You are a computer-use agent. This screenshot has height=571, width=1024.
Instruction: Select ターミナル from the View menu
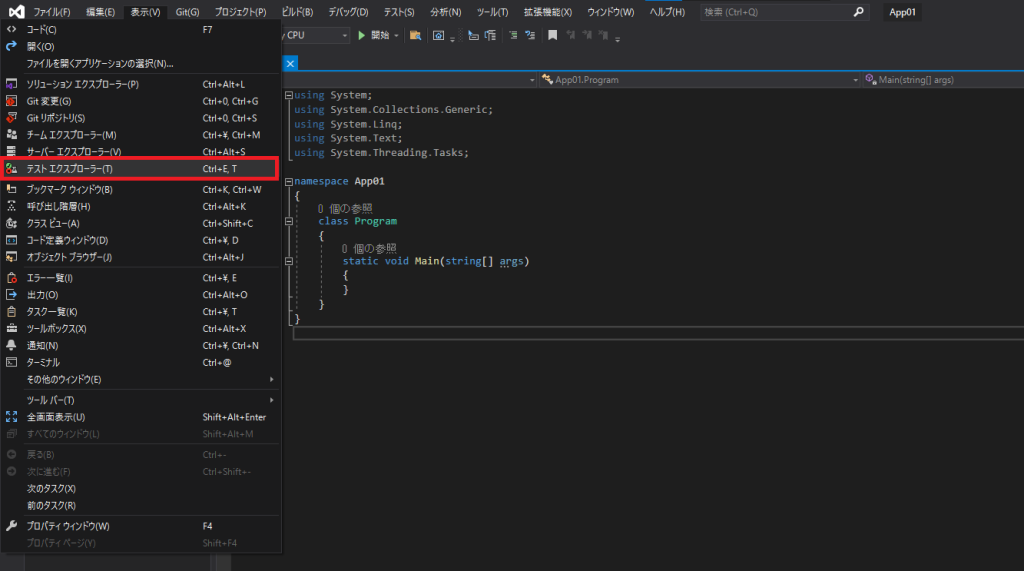point(43,362)
